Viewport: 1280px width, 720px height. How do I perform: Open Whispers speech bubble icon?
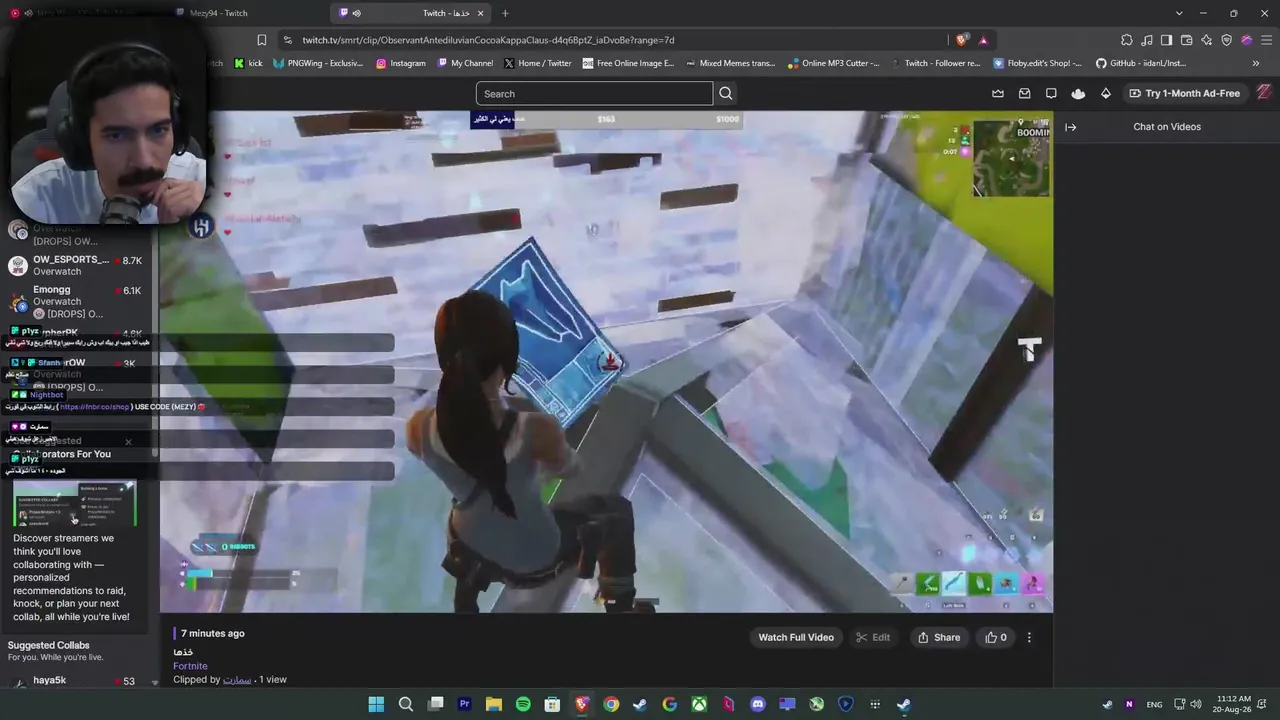(1051, 93)
